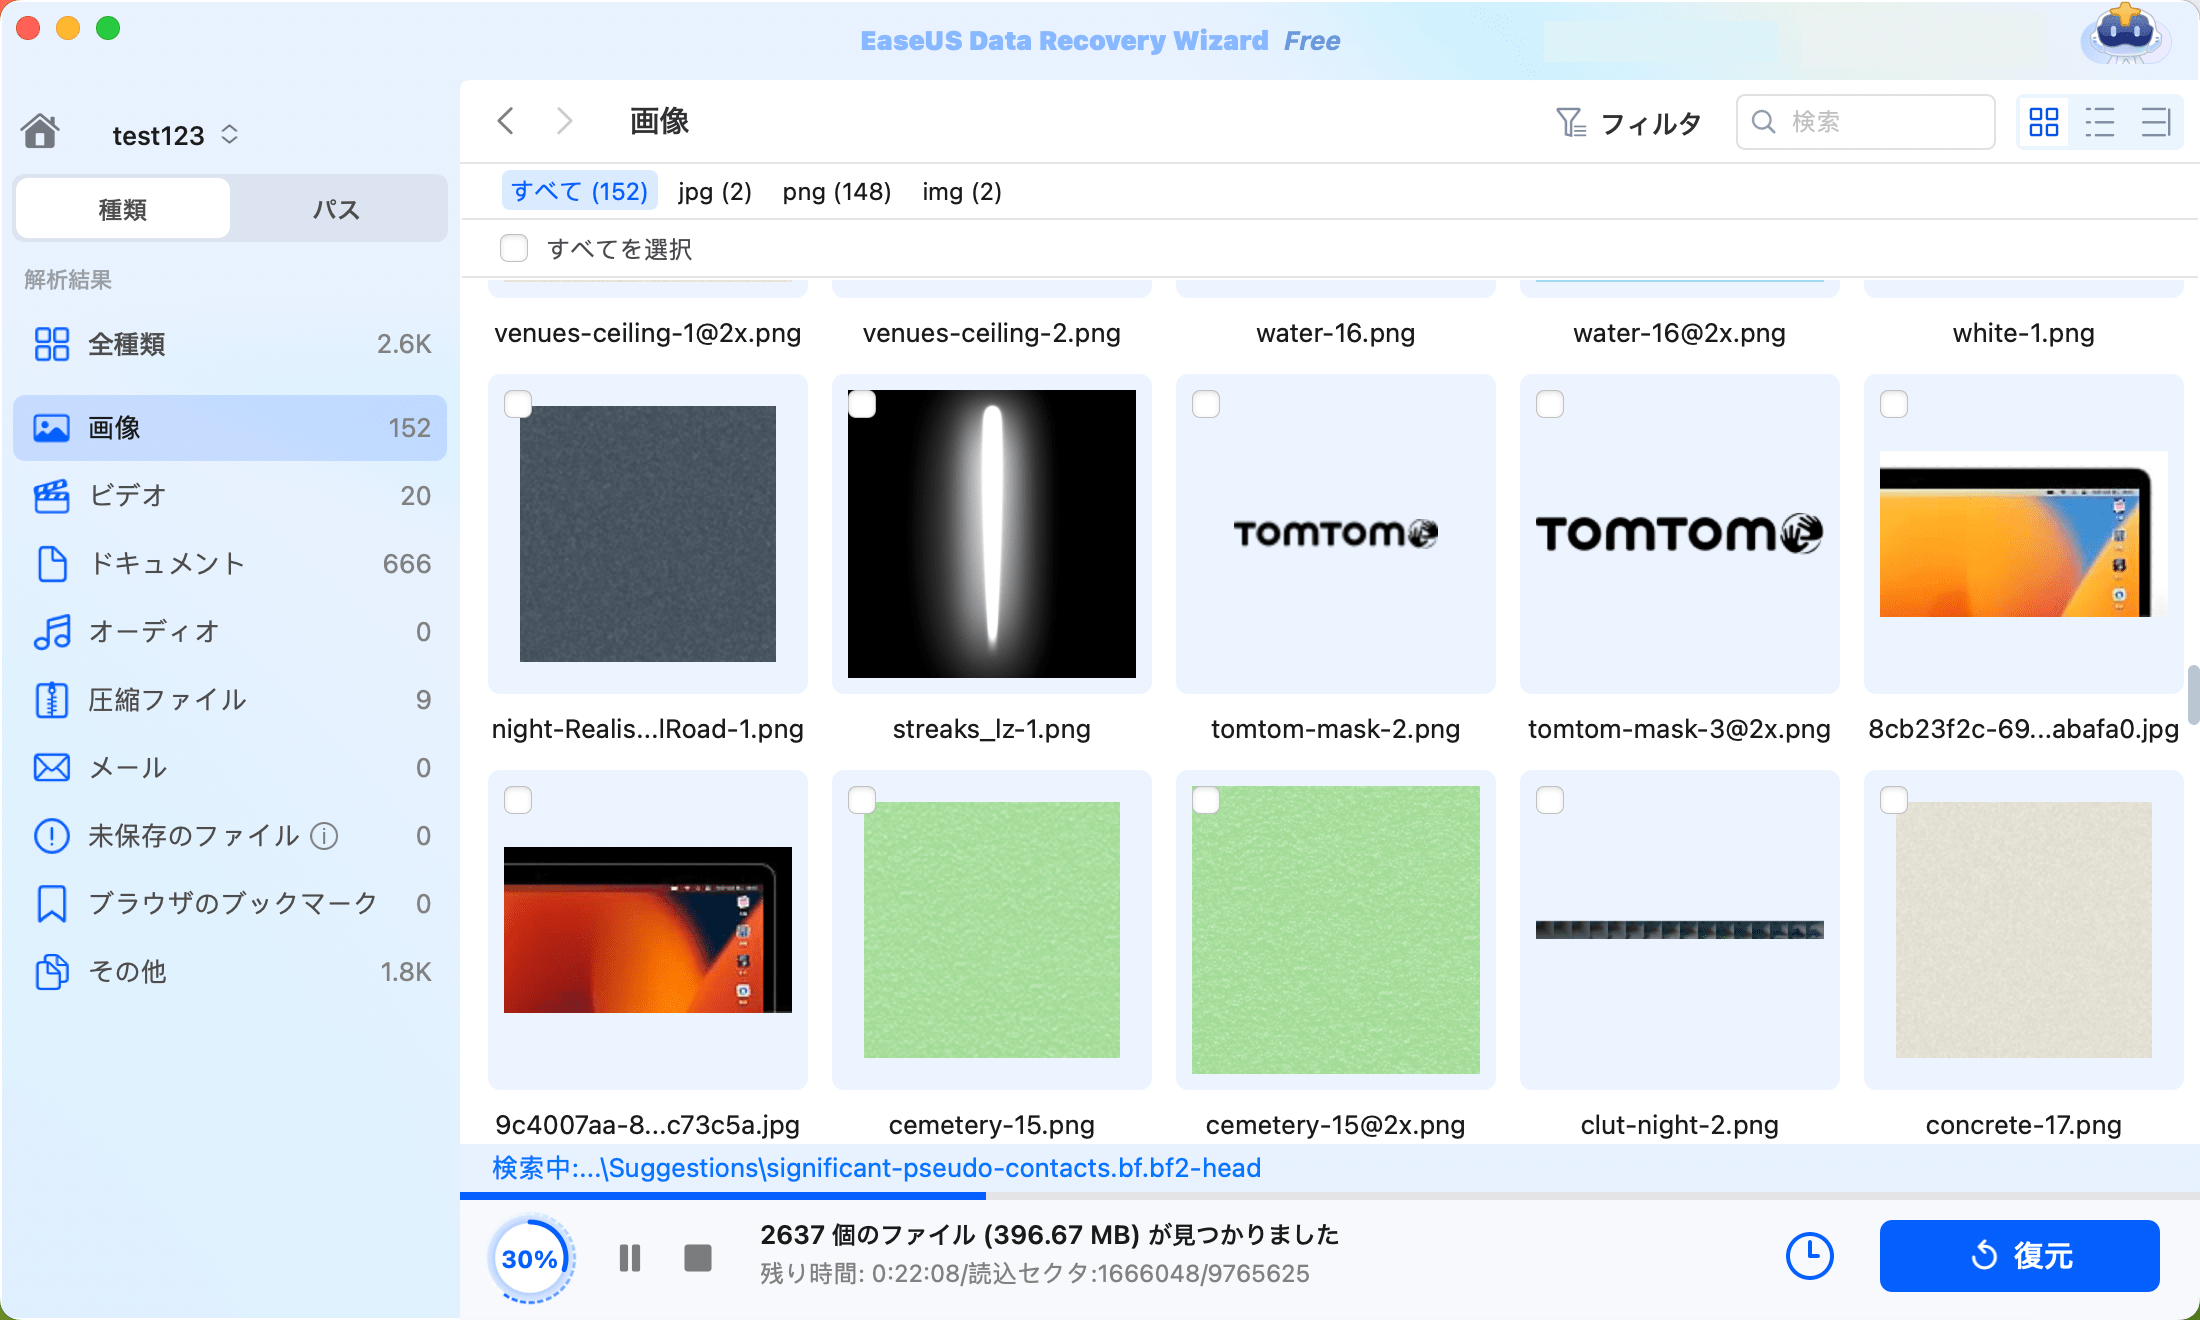The width and height of the screenshot is (2200, 1320).
Task: Open the その他 category icon
Action: [x=51, y=972]
